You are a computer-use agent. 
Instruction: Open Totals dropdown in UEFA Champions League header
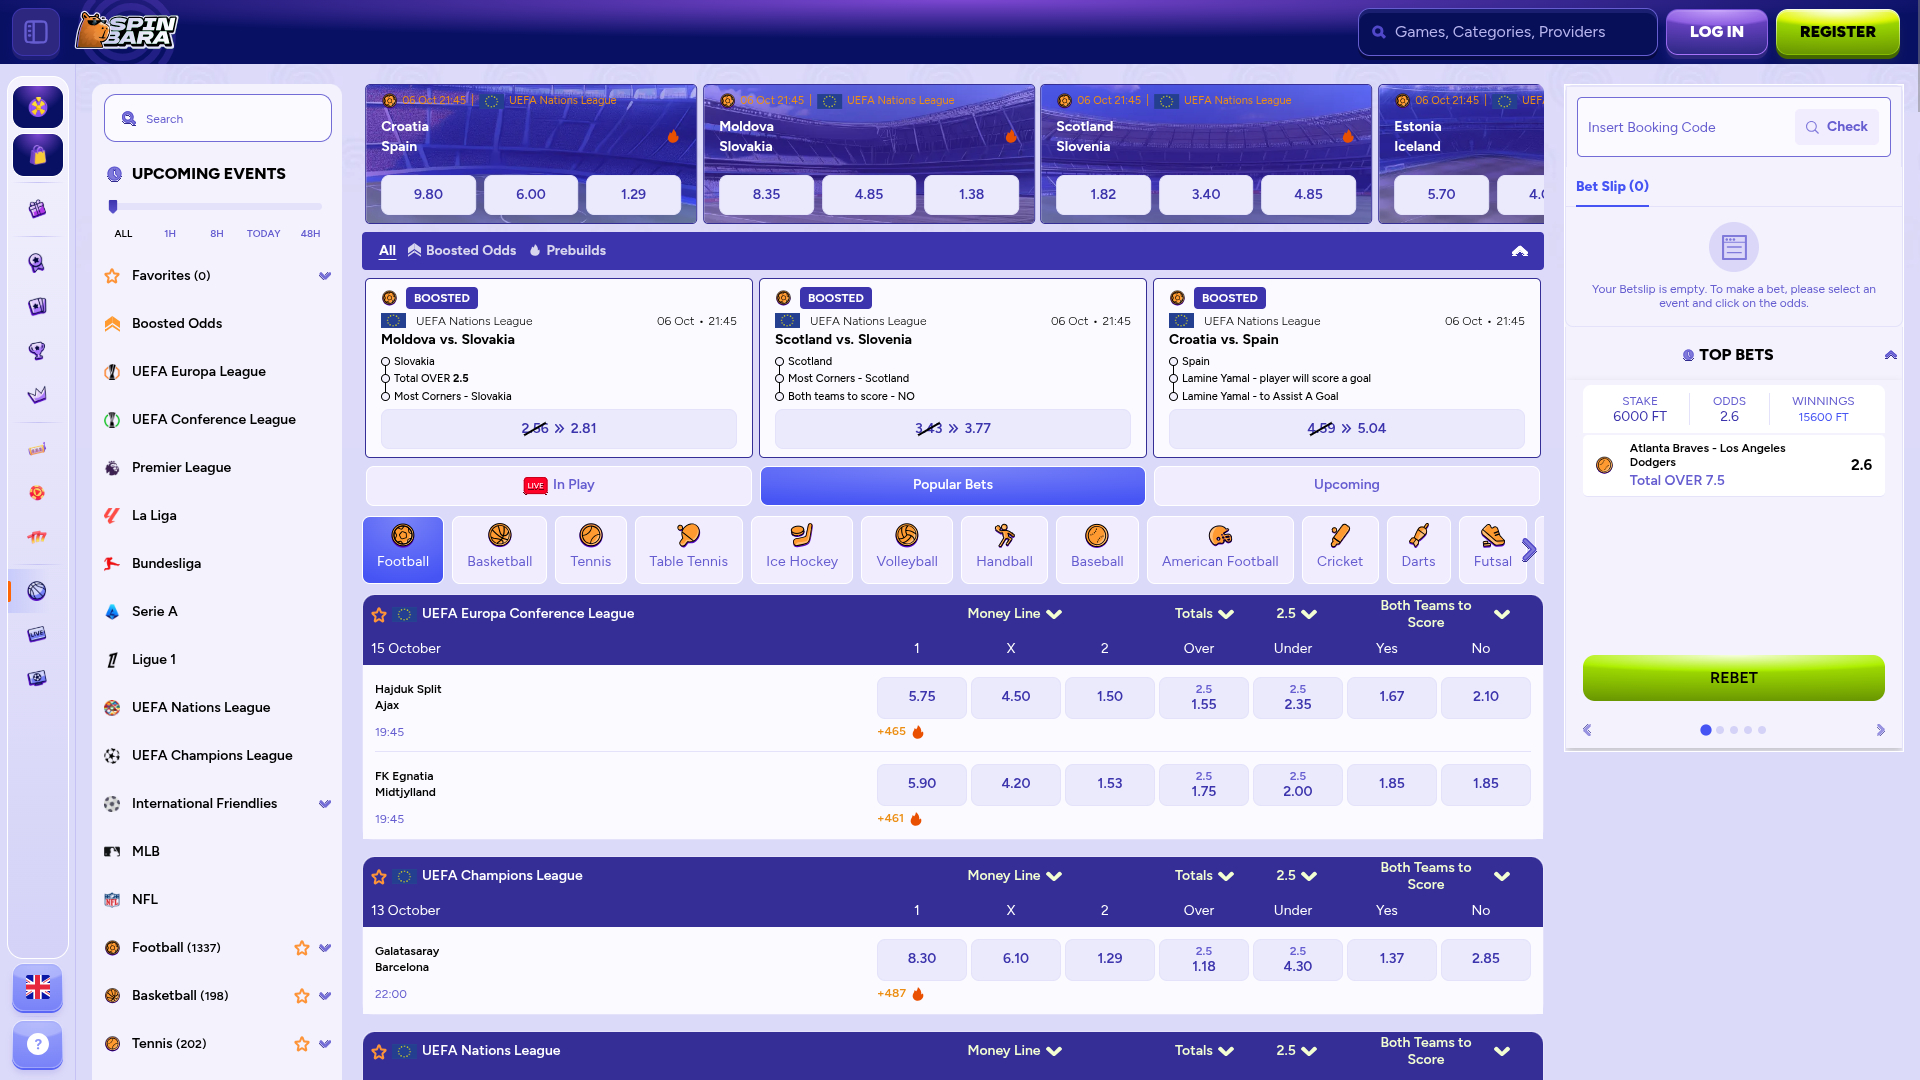coord(1204,876)
